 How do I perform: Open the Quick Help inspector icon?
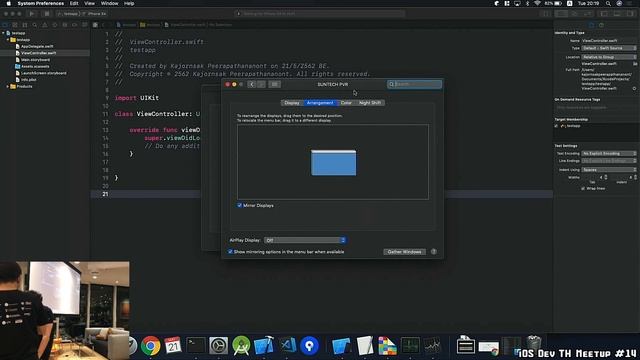point(601,25)
